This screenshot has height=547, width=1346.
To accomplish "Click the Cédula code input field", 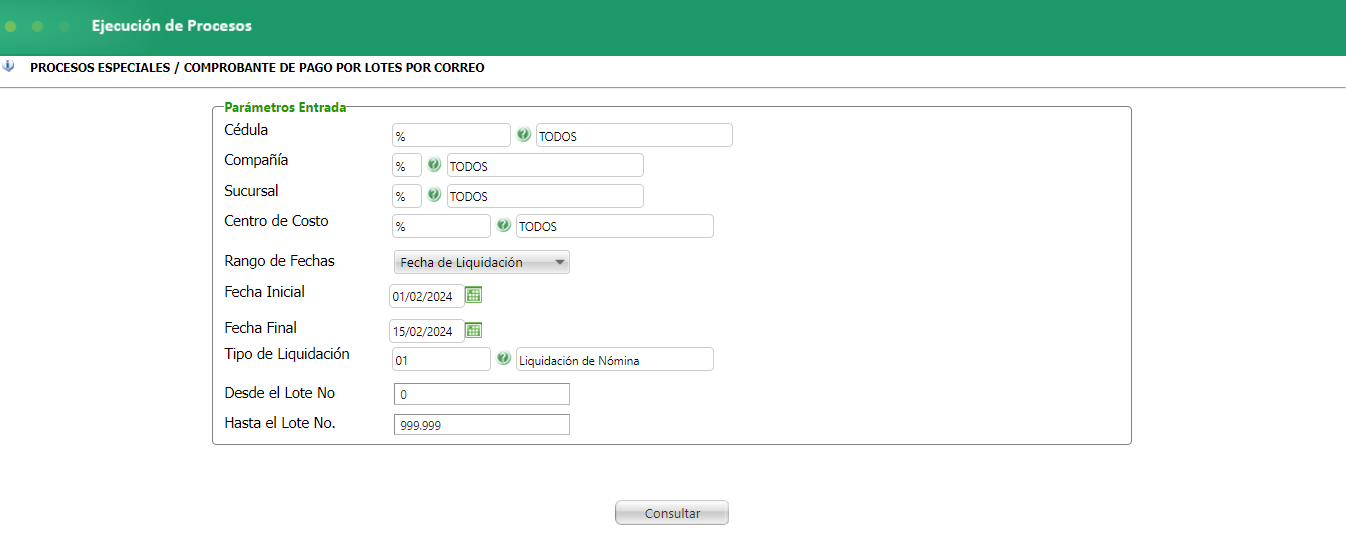I will click(451, 136).
